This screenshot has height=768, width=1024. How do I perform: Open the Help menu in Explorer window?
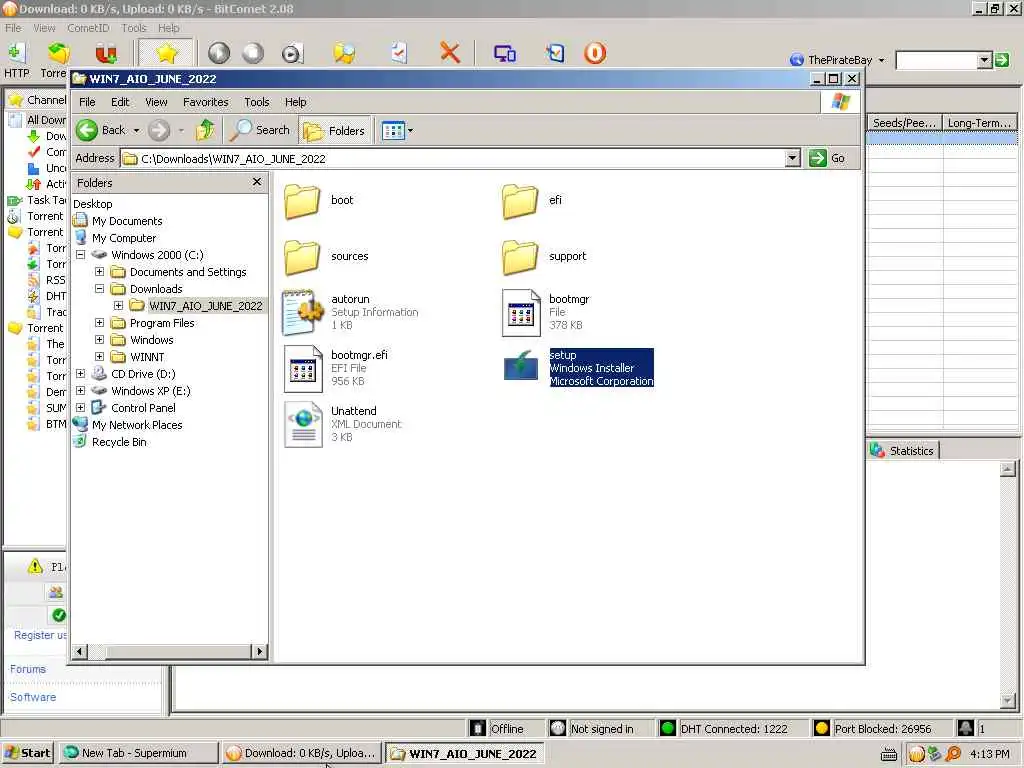[295, 102]
